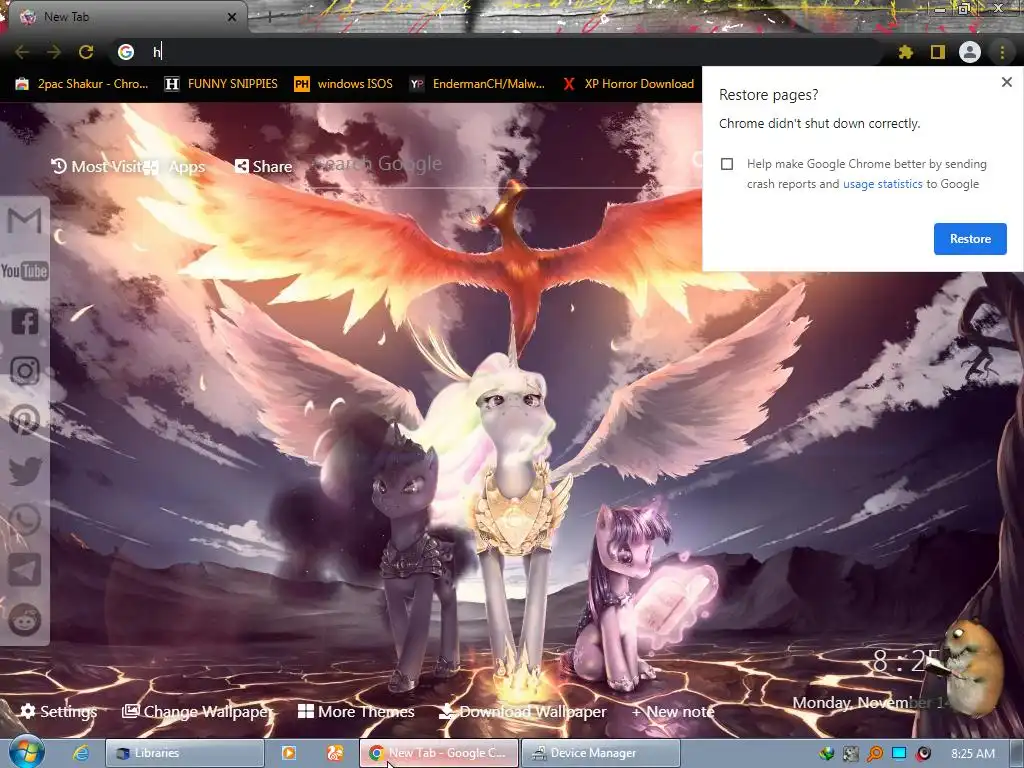Viewport: 1024px width, 768px height.
Task: Close the New Tab tab
Action: 232,17
